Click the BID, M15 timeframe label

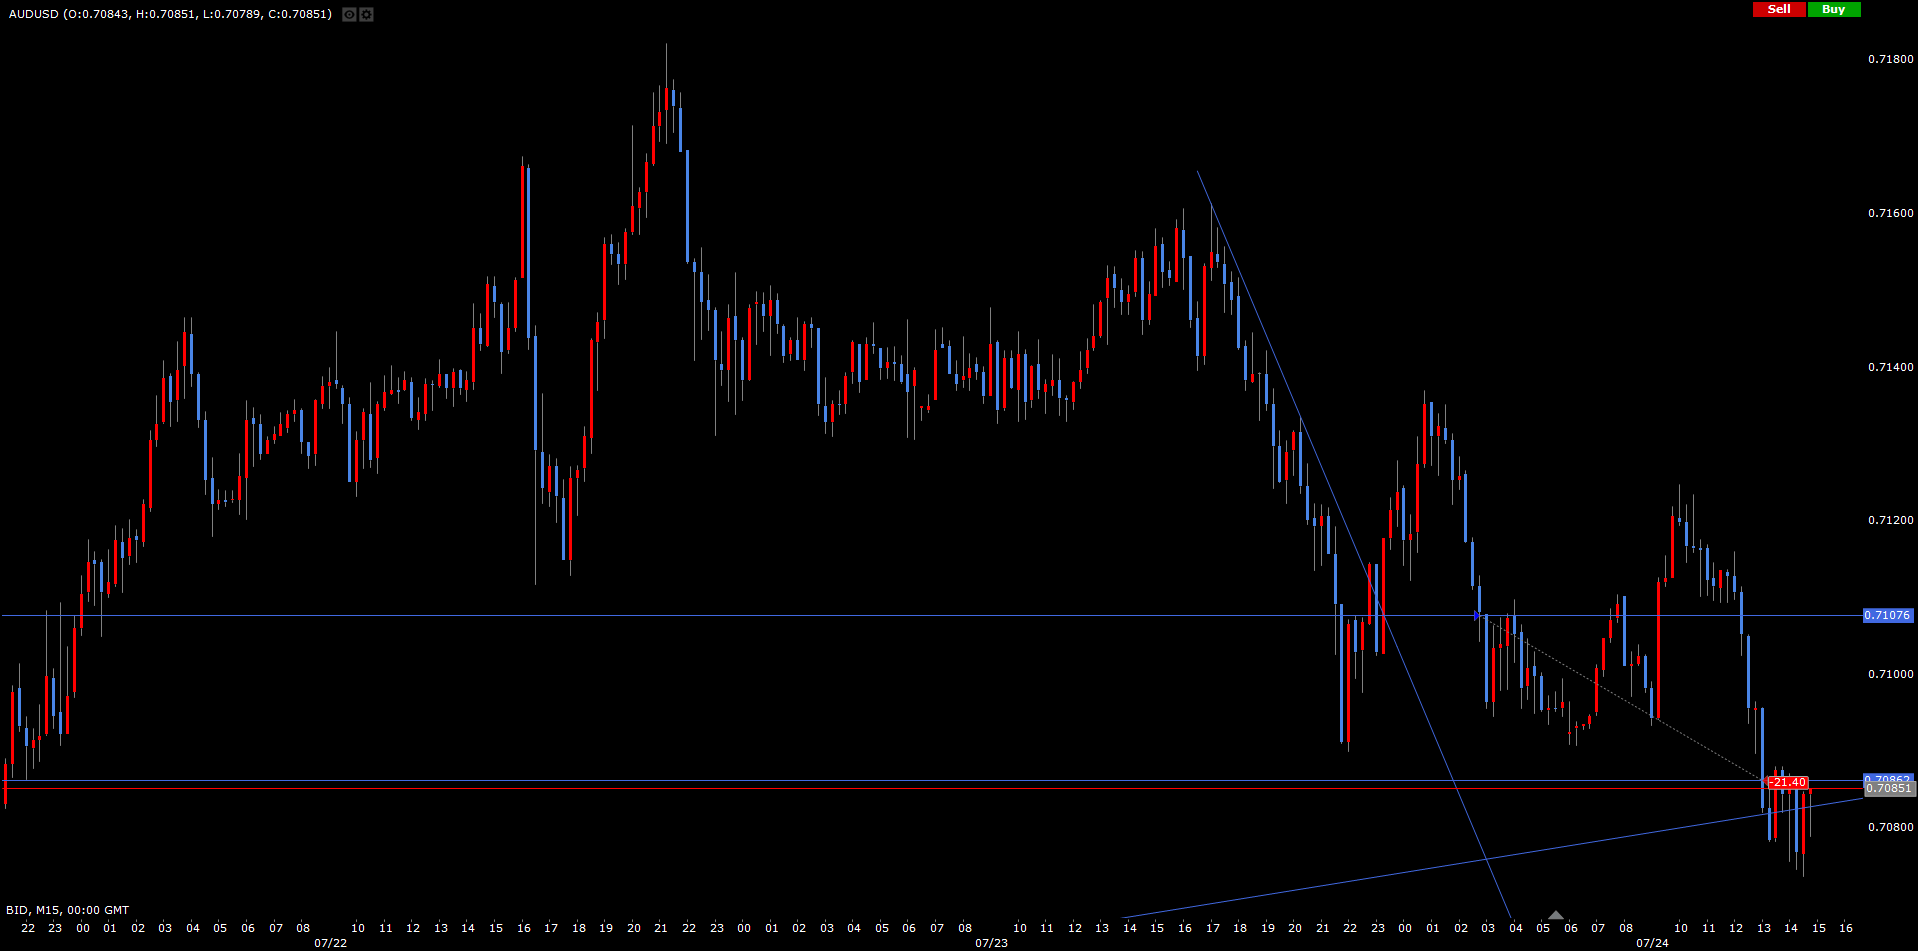click(67, 910)
